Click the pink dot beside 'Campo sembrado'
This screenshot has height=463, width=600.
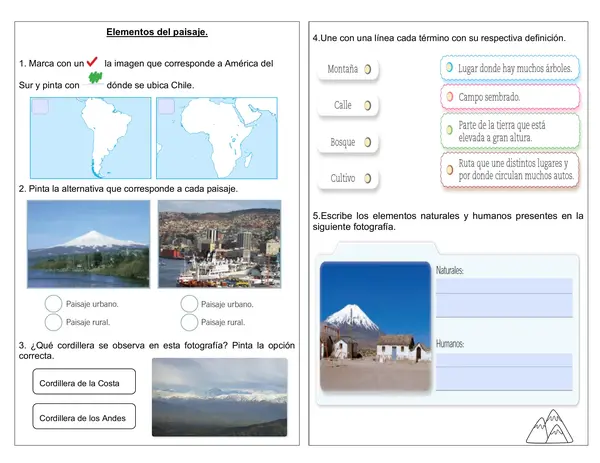(x=450, y=96)
